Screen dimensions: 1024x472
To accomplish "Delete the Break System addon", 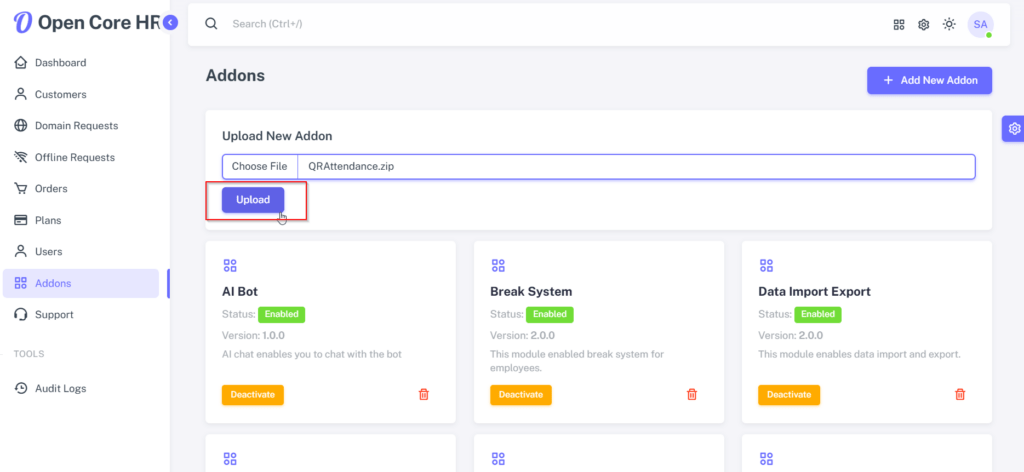I will click(692, 394).
